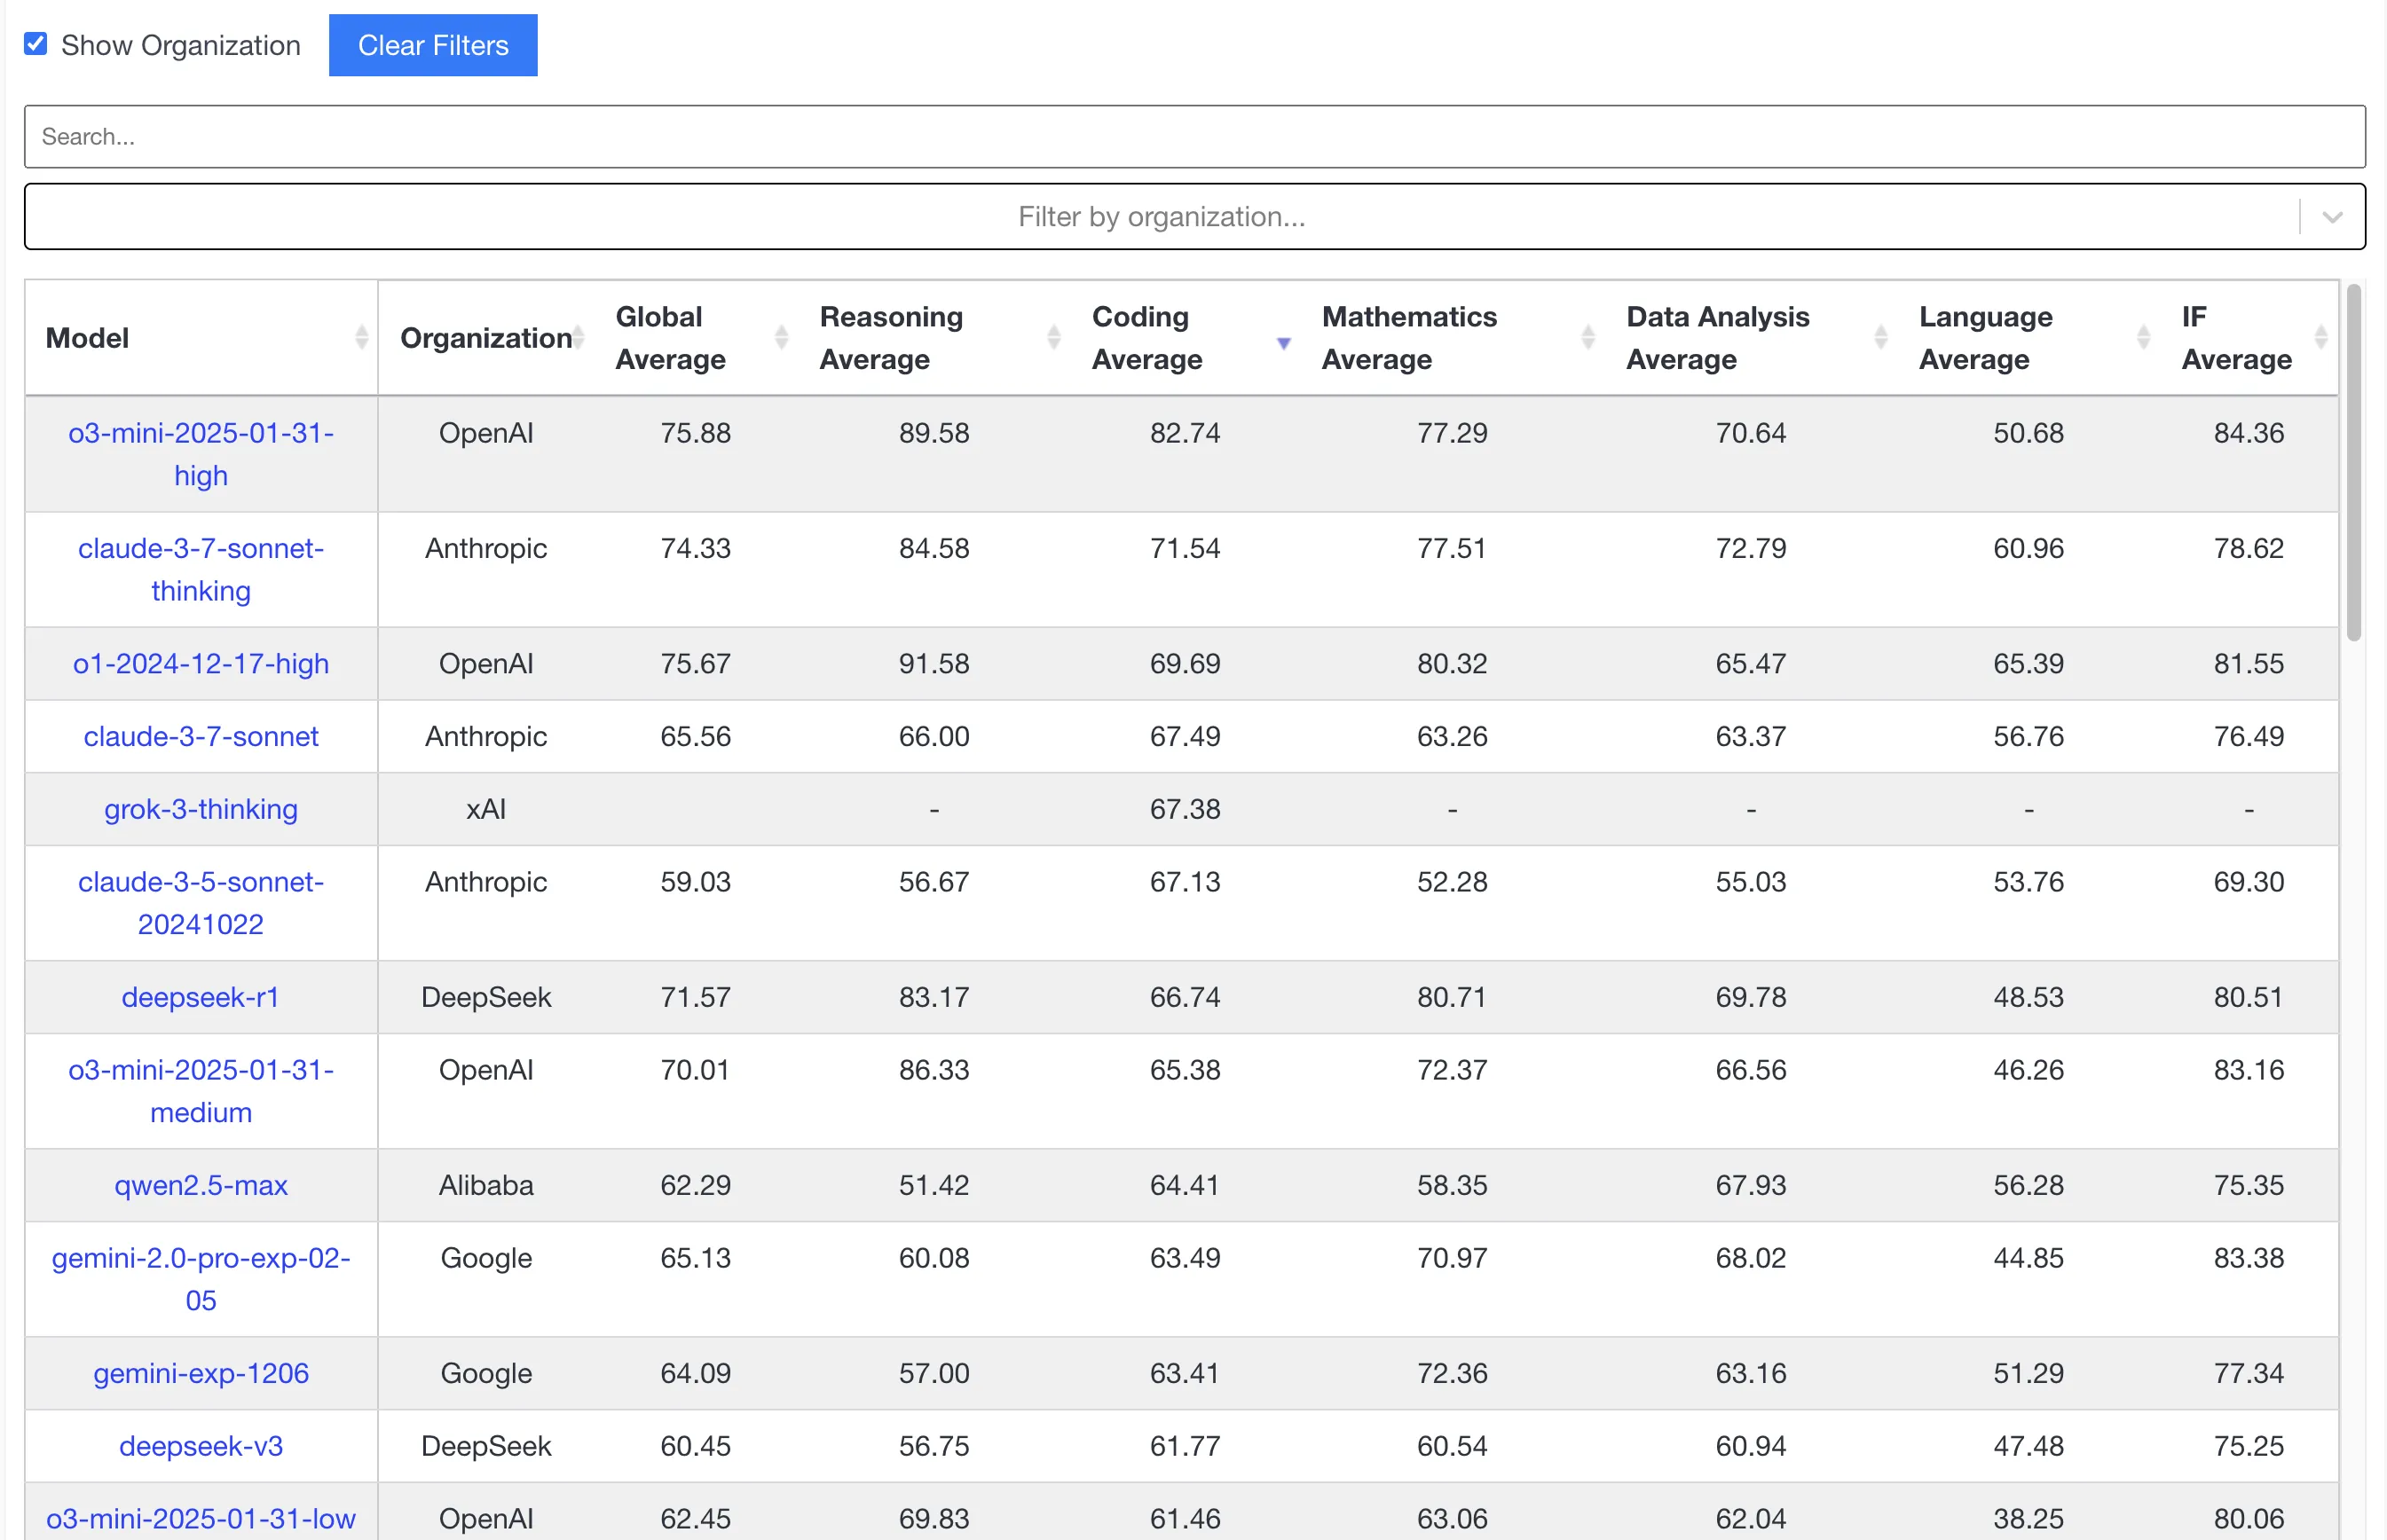Sort by Reasoning Average sort icon
This screenshot has height=1540, width=2387.
(1054, 338)
